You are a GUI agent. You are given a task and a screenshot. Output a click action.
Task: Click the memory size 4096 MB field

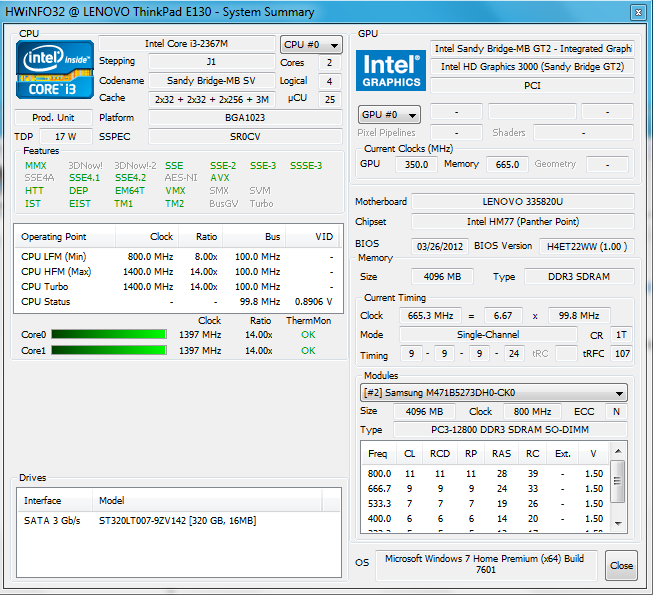[x=442, y=276]
